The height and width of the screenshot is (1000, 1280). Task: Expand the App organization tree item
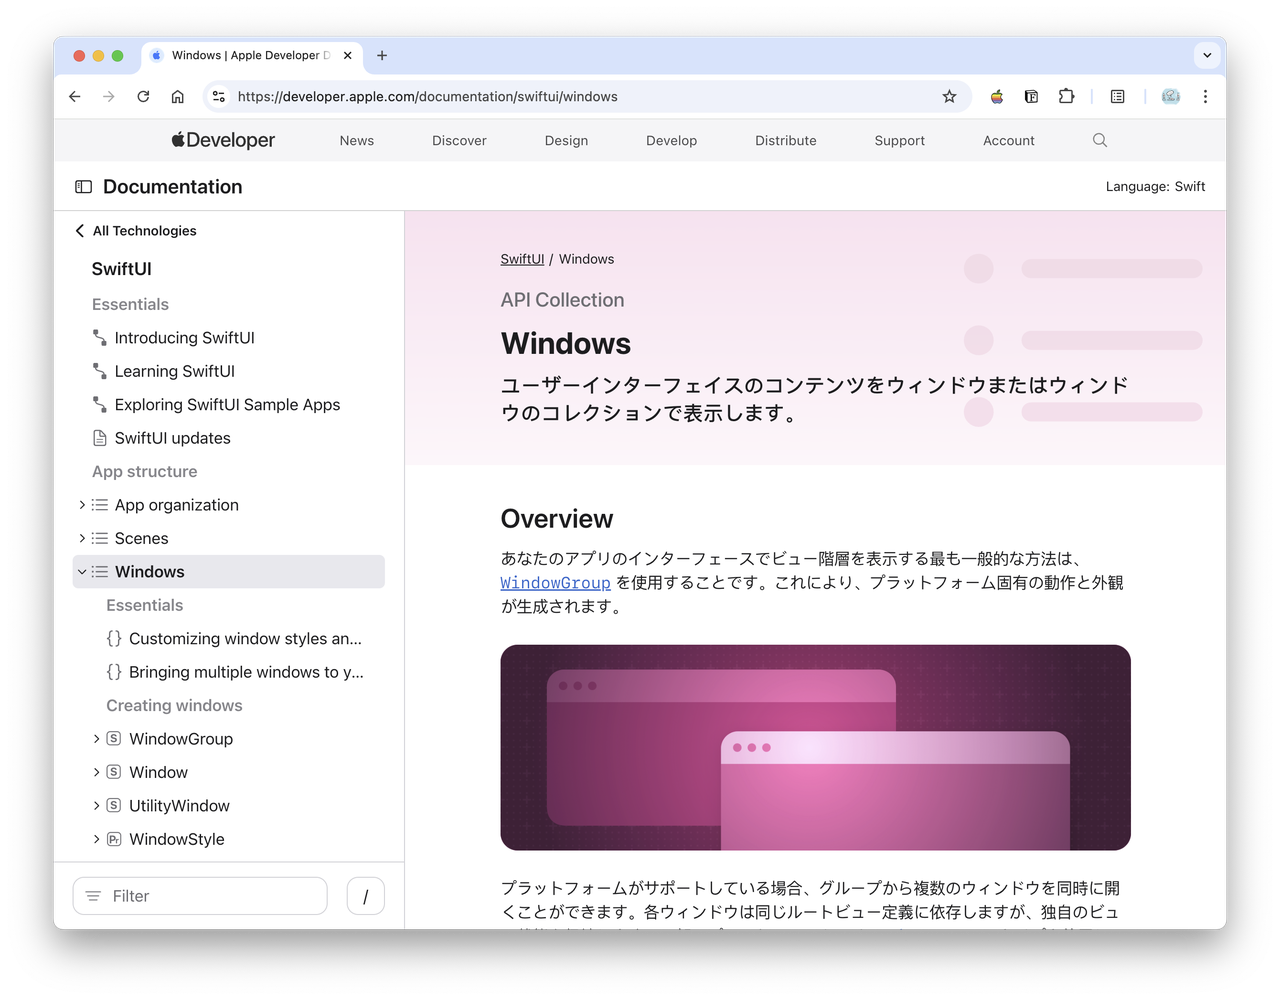[82, 505]
